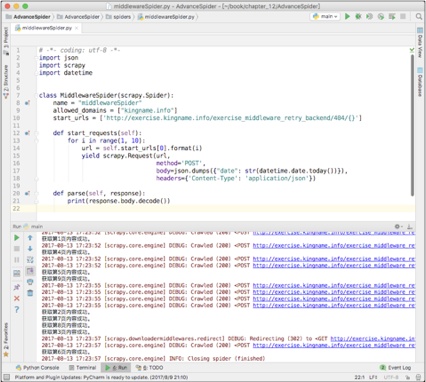Open the main run configuration dropdown
426x382 pixels.
point(325,16)
